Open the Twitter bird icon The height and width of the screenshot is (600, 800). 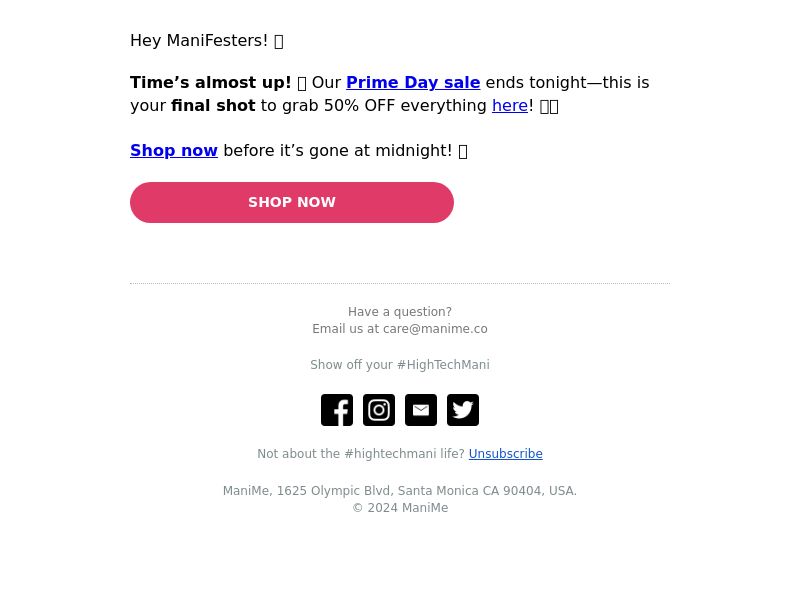463,410
